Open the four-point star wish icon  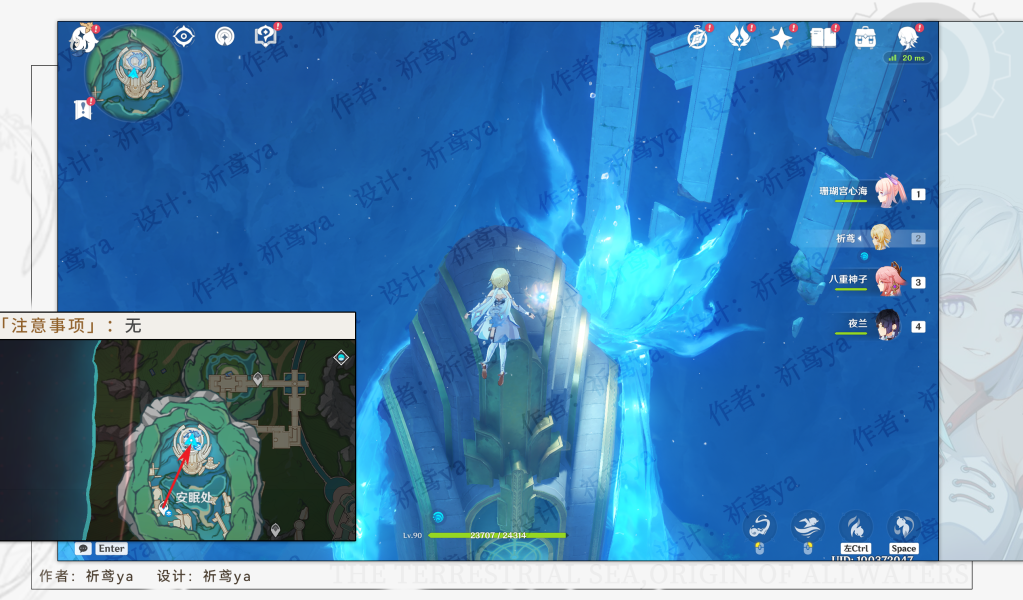781,38
